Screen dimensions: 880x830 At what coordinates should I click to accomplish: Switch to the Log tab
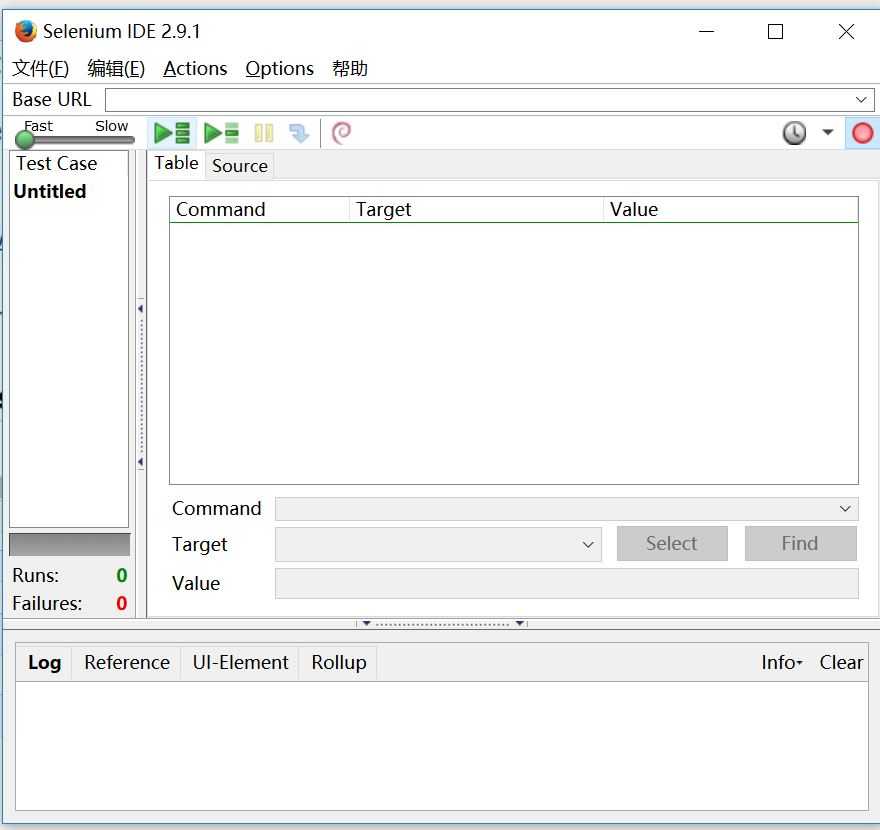coord(44,663)
